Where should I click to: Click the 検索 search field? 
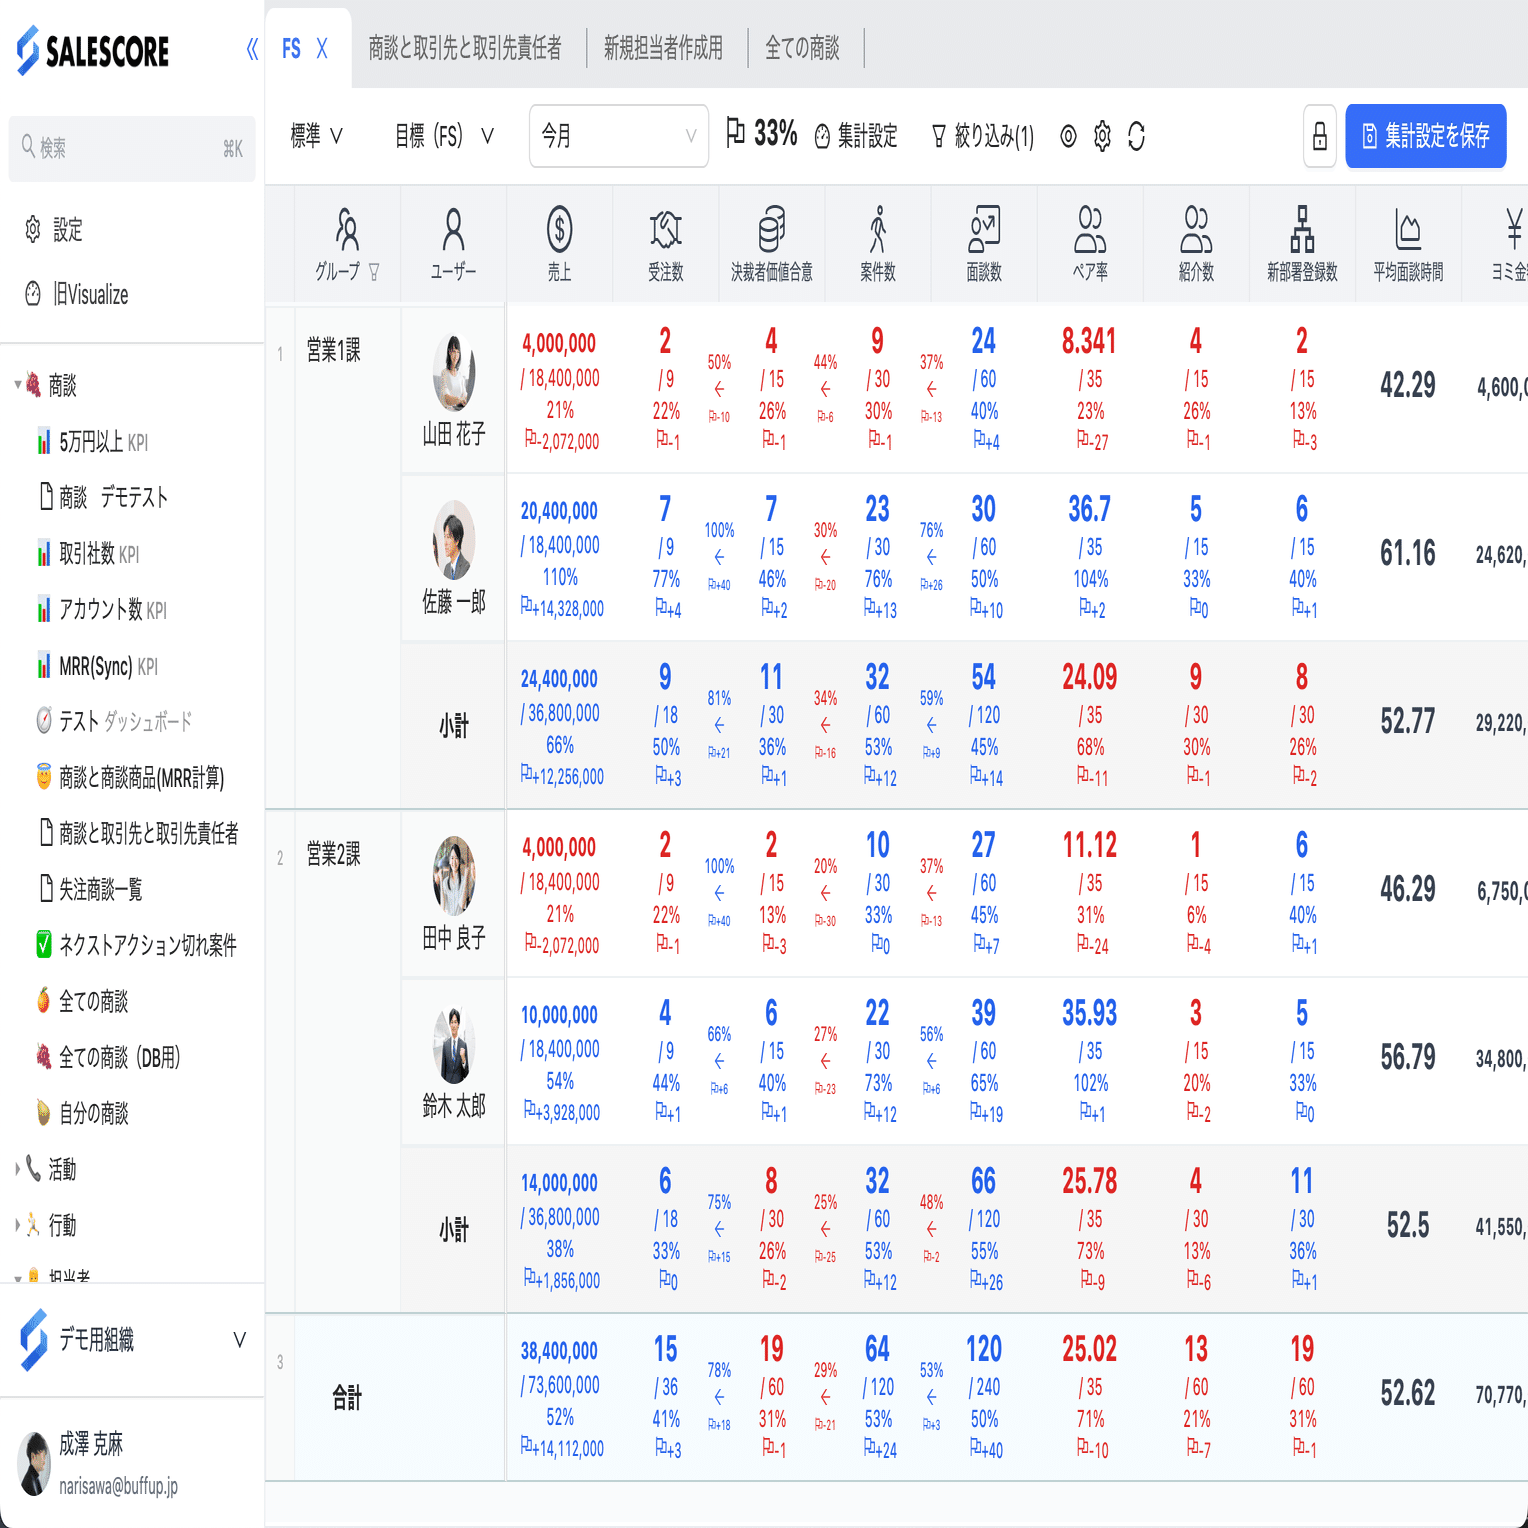132,148
